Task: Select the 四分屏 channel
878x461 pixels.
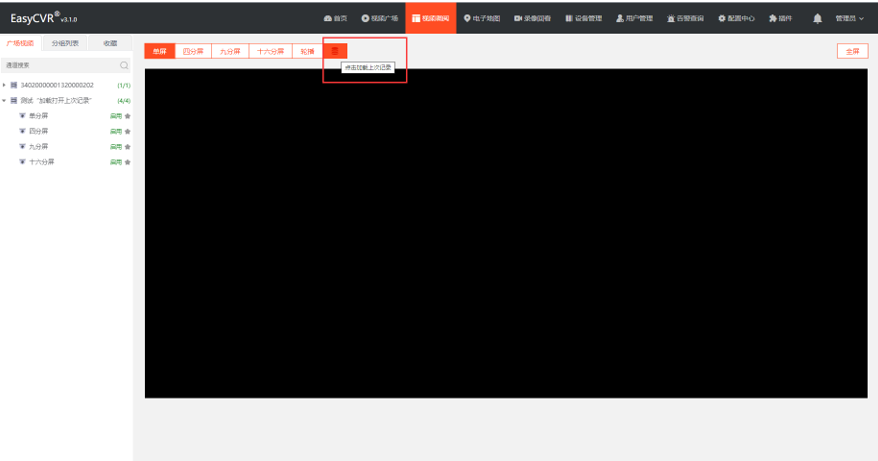Action: pyautogui.click(x=39, y=131)
